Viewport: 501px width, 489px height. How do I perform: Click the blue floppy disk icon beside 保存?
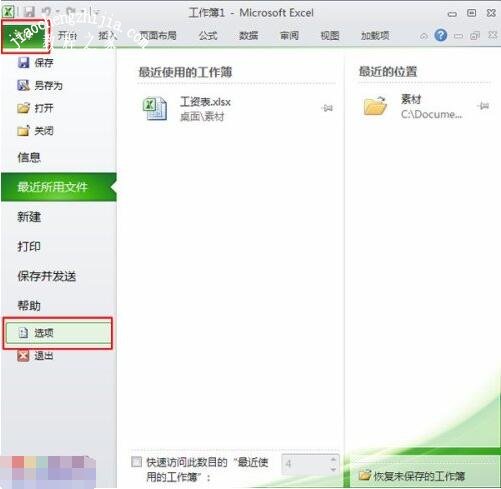(x=23, y=62)
